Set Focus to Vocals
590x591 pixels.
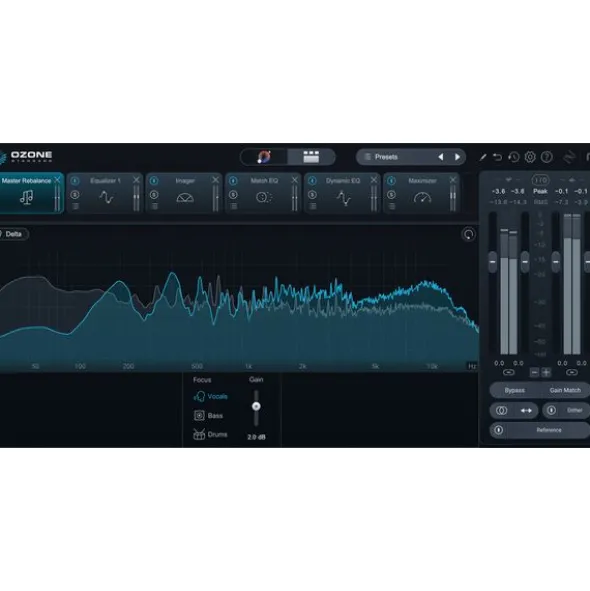(x=211, y=397)
